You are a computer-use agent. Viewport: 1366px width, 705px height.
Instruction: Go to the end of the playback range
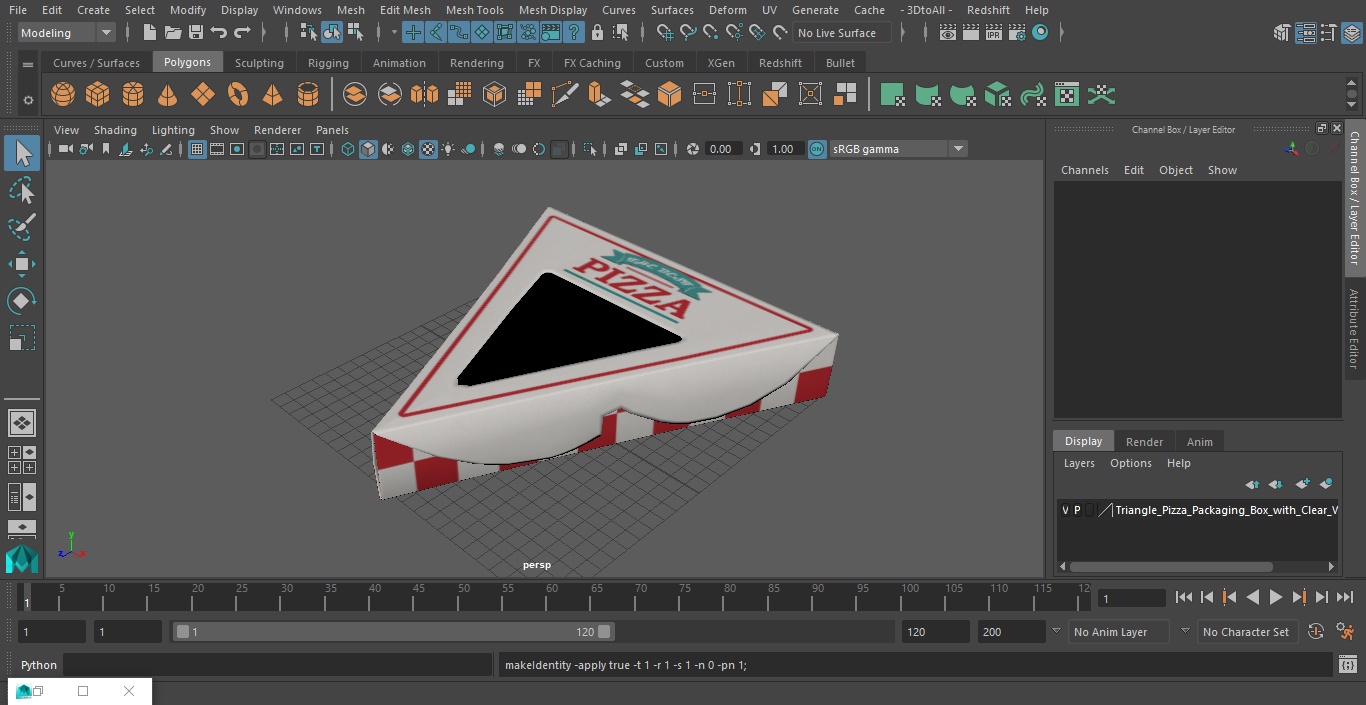point(1345,597)
